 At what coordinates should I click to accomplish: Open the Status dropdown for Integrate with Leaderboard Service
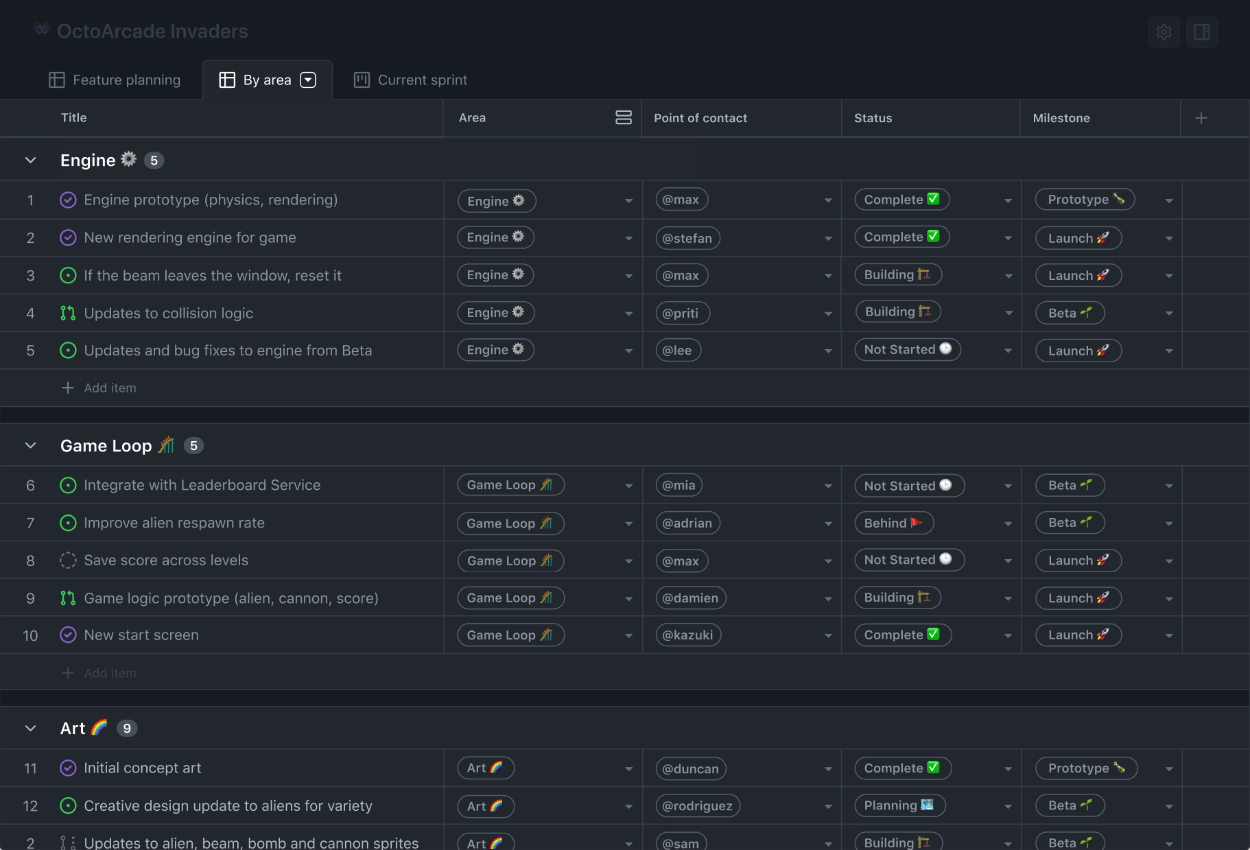point(1007,485)
